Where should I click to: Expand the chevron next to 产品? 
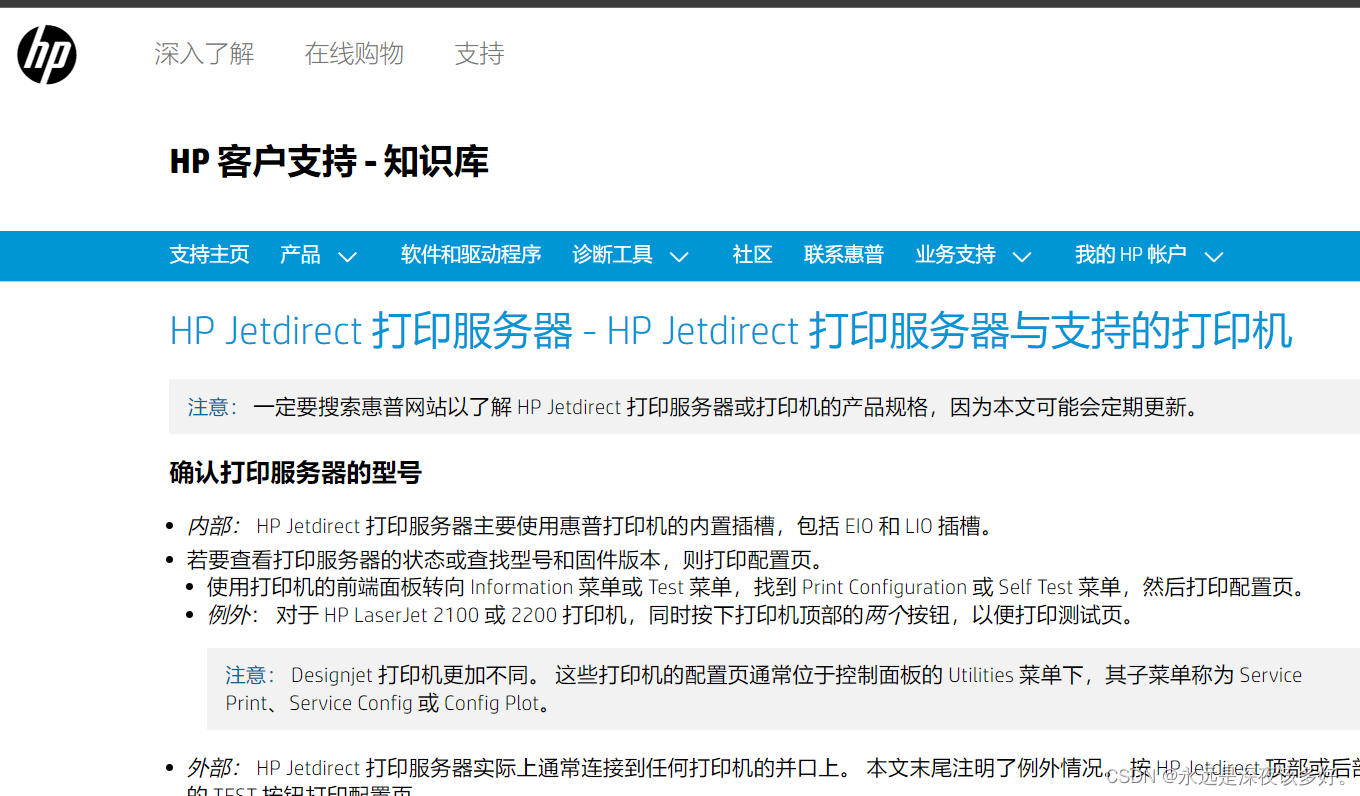(347, 257)
